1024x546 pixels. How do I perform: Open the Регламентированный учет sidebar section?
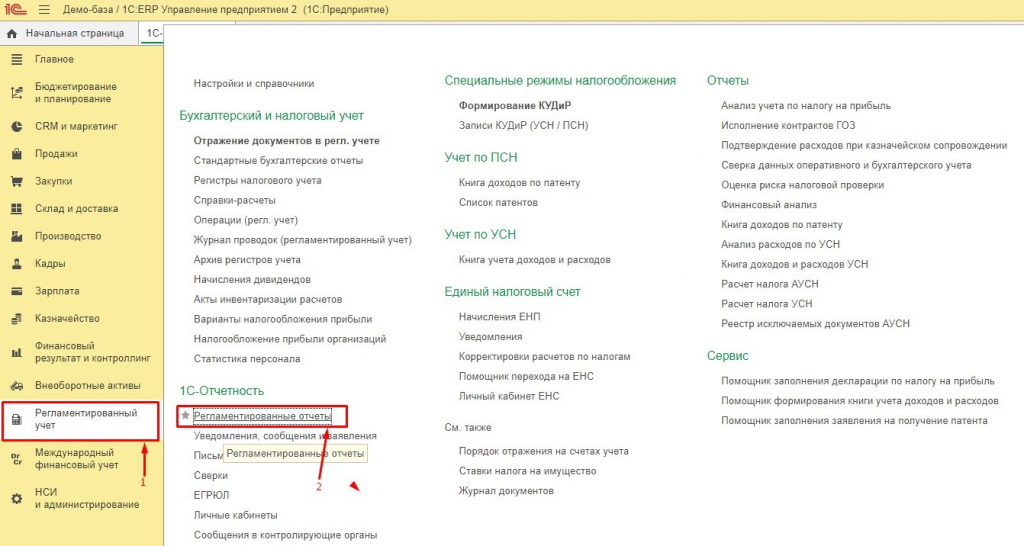point(86,419)
